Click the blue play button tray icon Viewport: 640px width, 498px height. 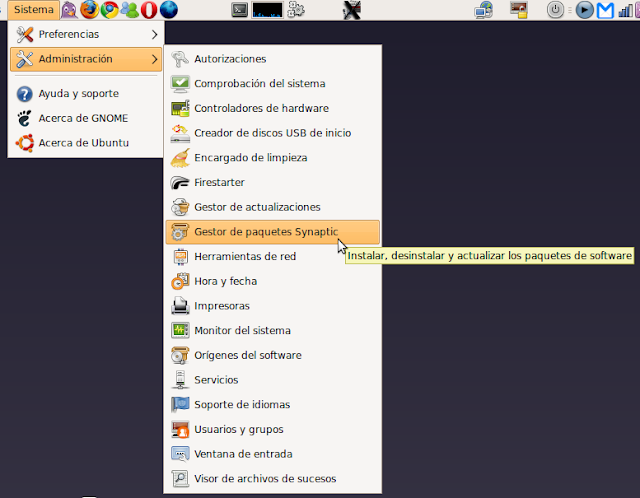pyautogui.click(x=584, y=10)
